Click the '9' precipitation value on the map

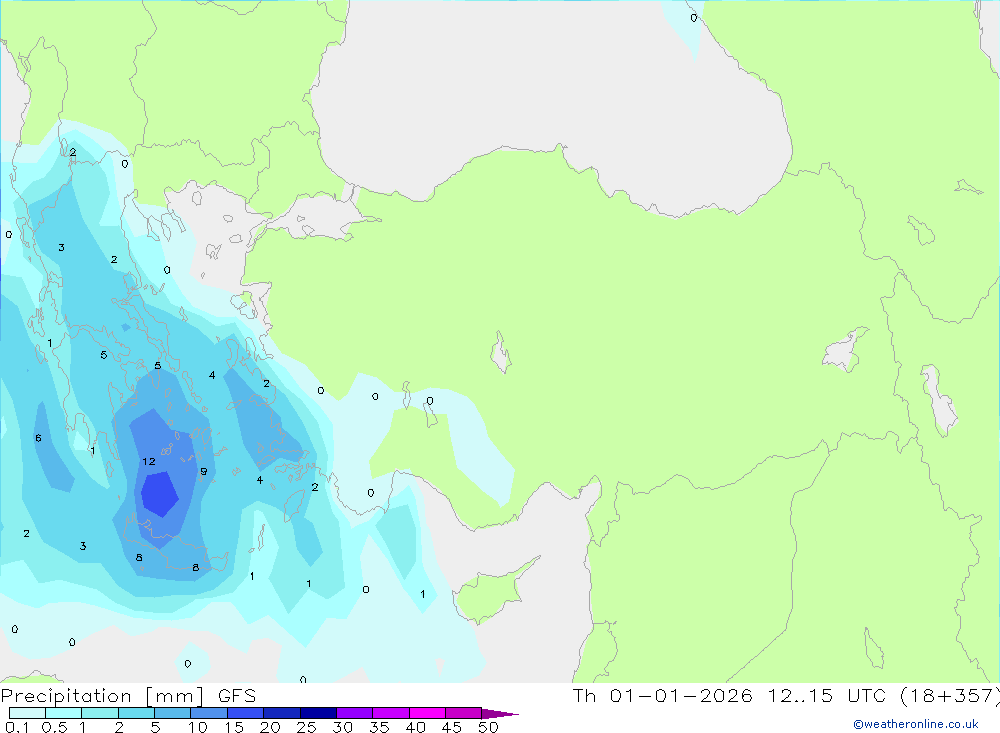tap(203, 472)
